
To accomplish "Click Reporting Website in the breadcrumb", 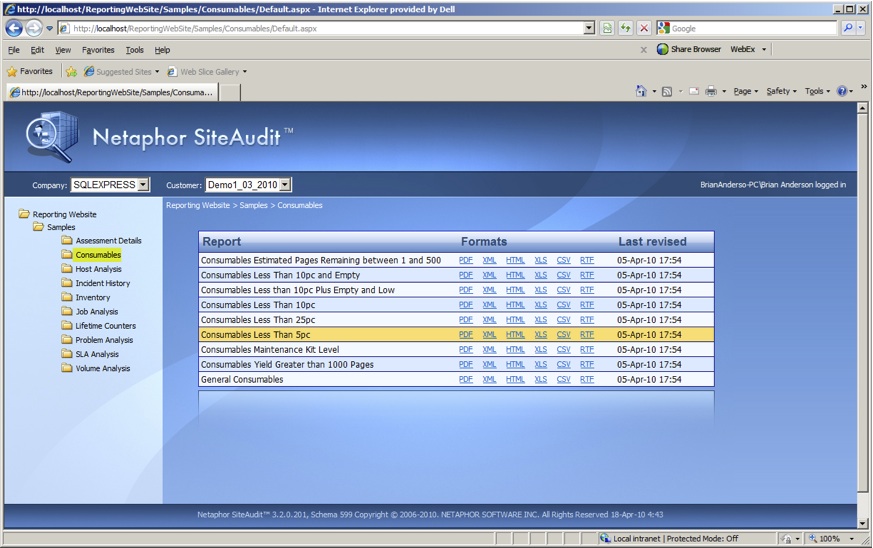I will point(198,205).
